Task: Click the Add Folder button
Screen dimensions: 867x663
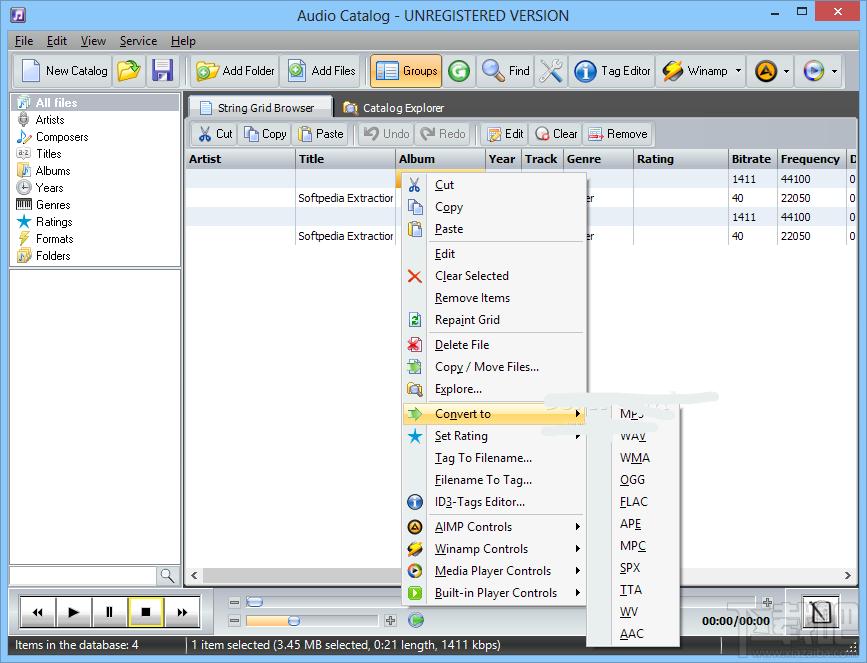Action: click(x=236, y=71)
